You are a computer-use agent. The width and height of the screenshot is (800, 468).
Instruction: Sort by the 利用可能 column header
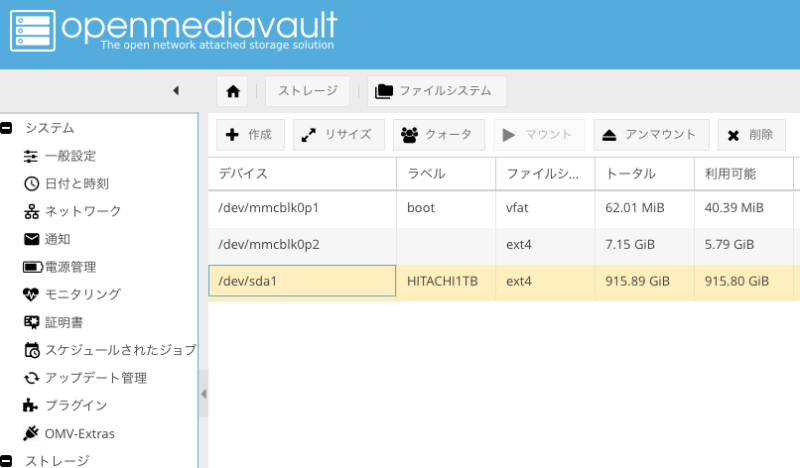[743, 174]
